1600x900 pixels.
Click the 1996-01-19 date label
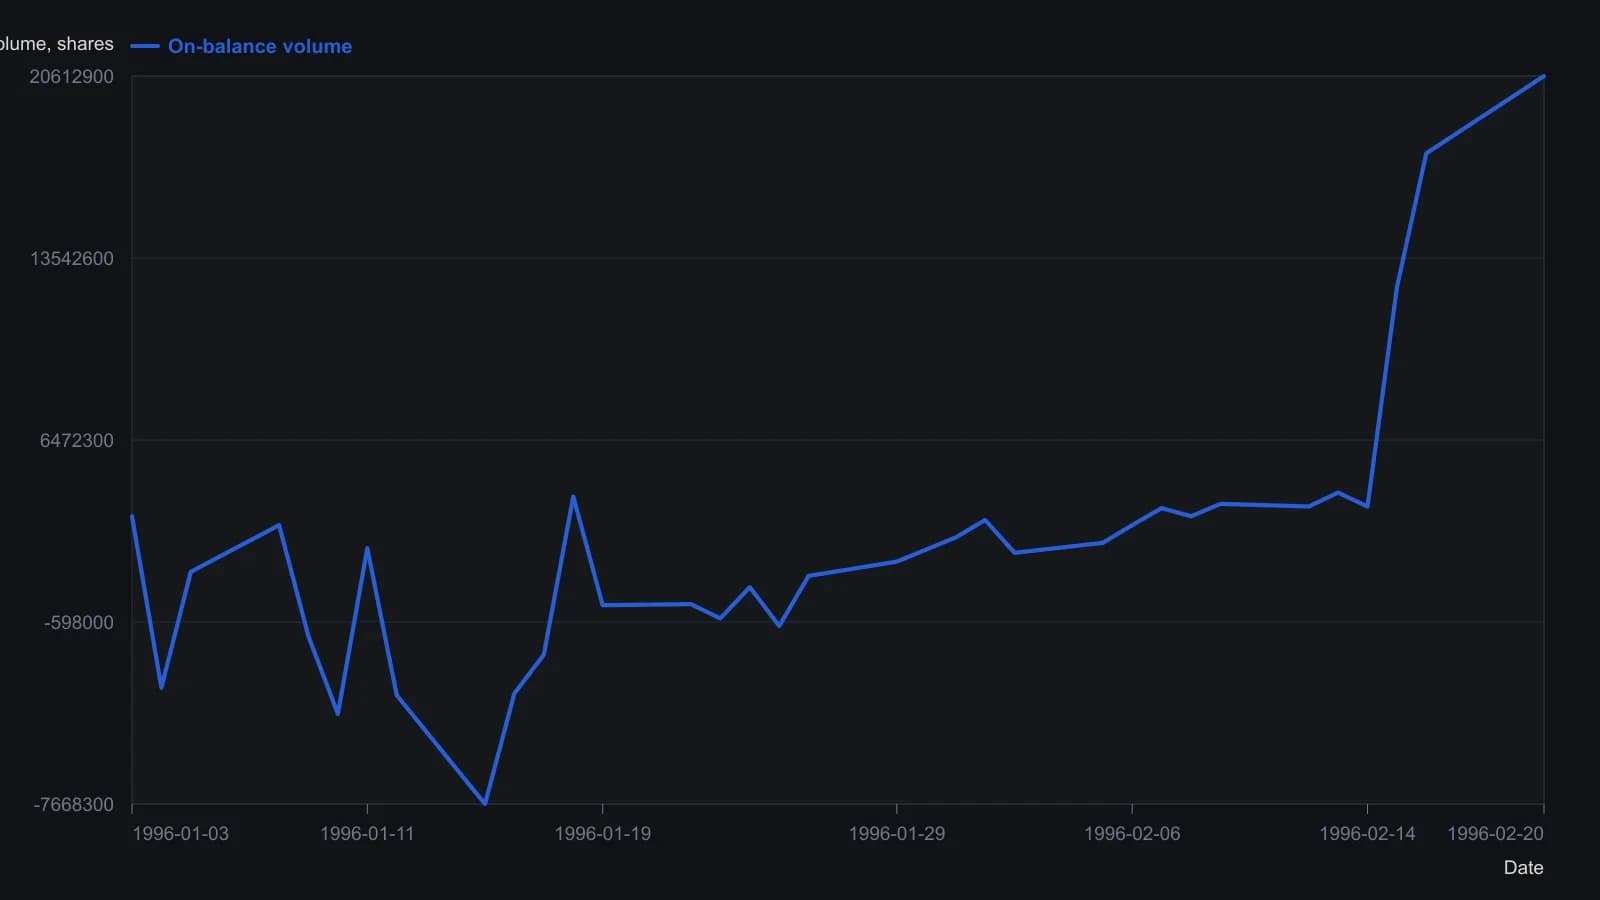(602, 834)
